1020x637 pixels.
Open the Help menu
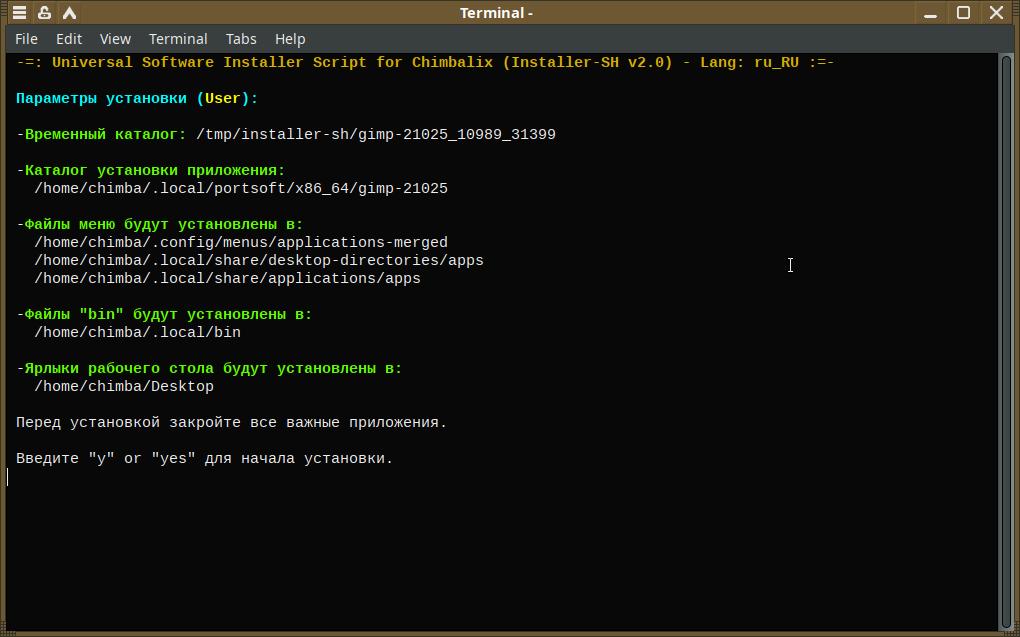(x=290, y=39)
